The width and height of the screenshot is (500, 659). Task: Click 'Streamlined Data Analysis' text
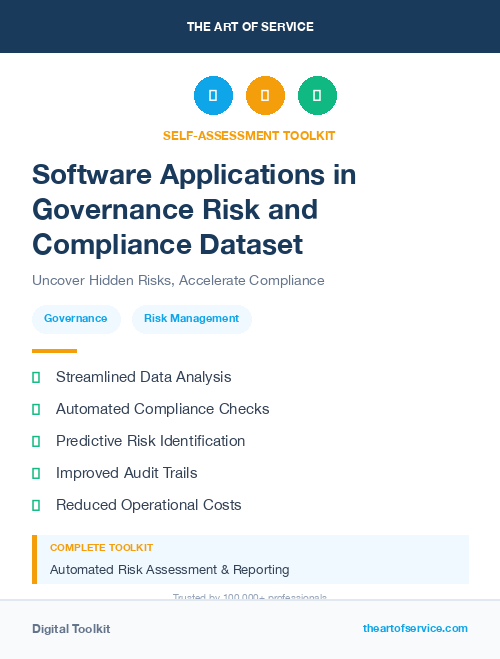pos(144,377)
